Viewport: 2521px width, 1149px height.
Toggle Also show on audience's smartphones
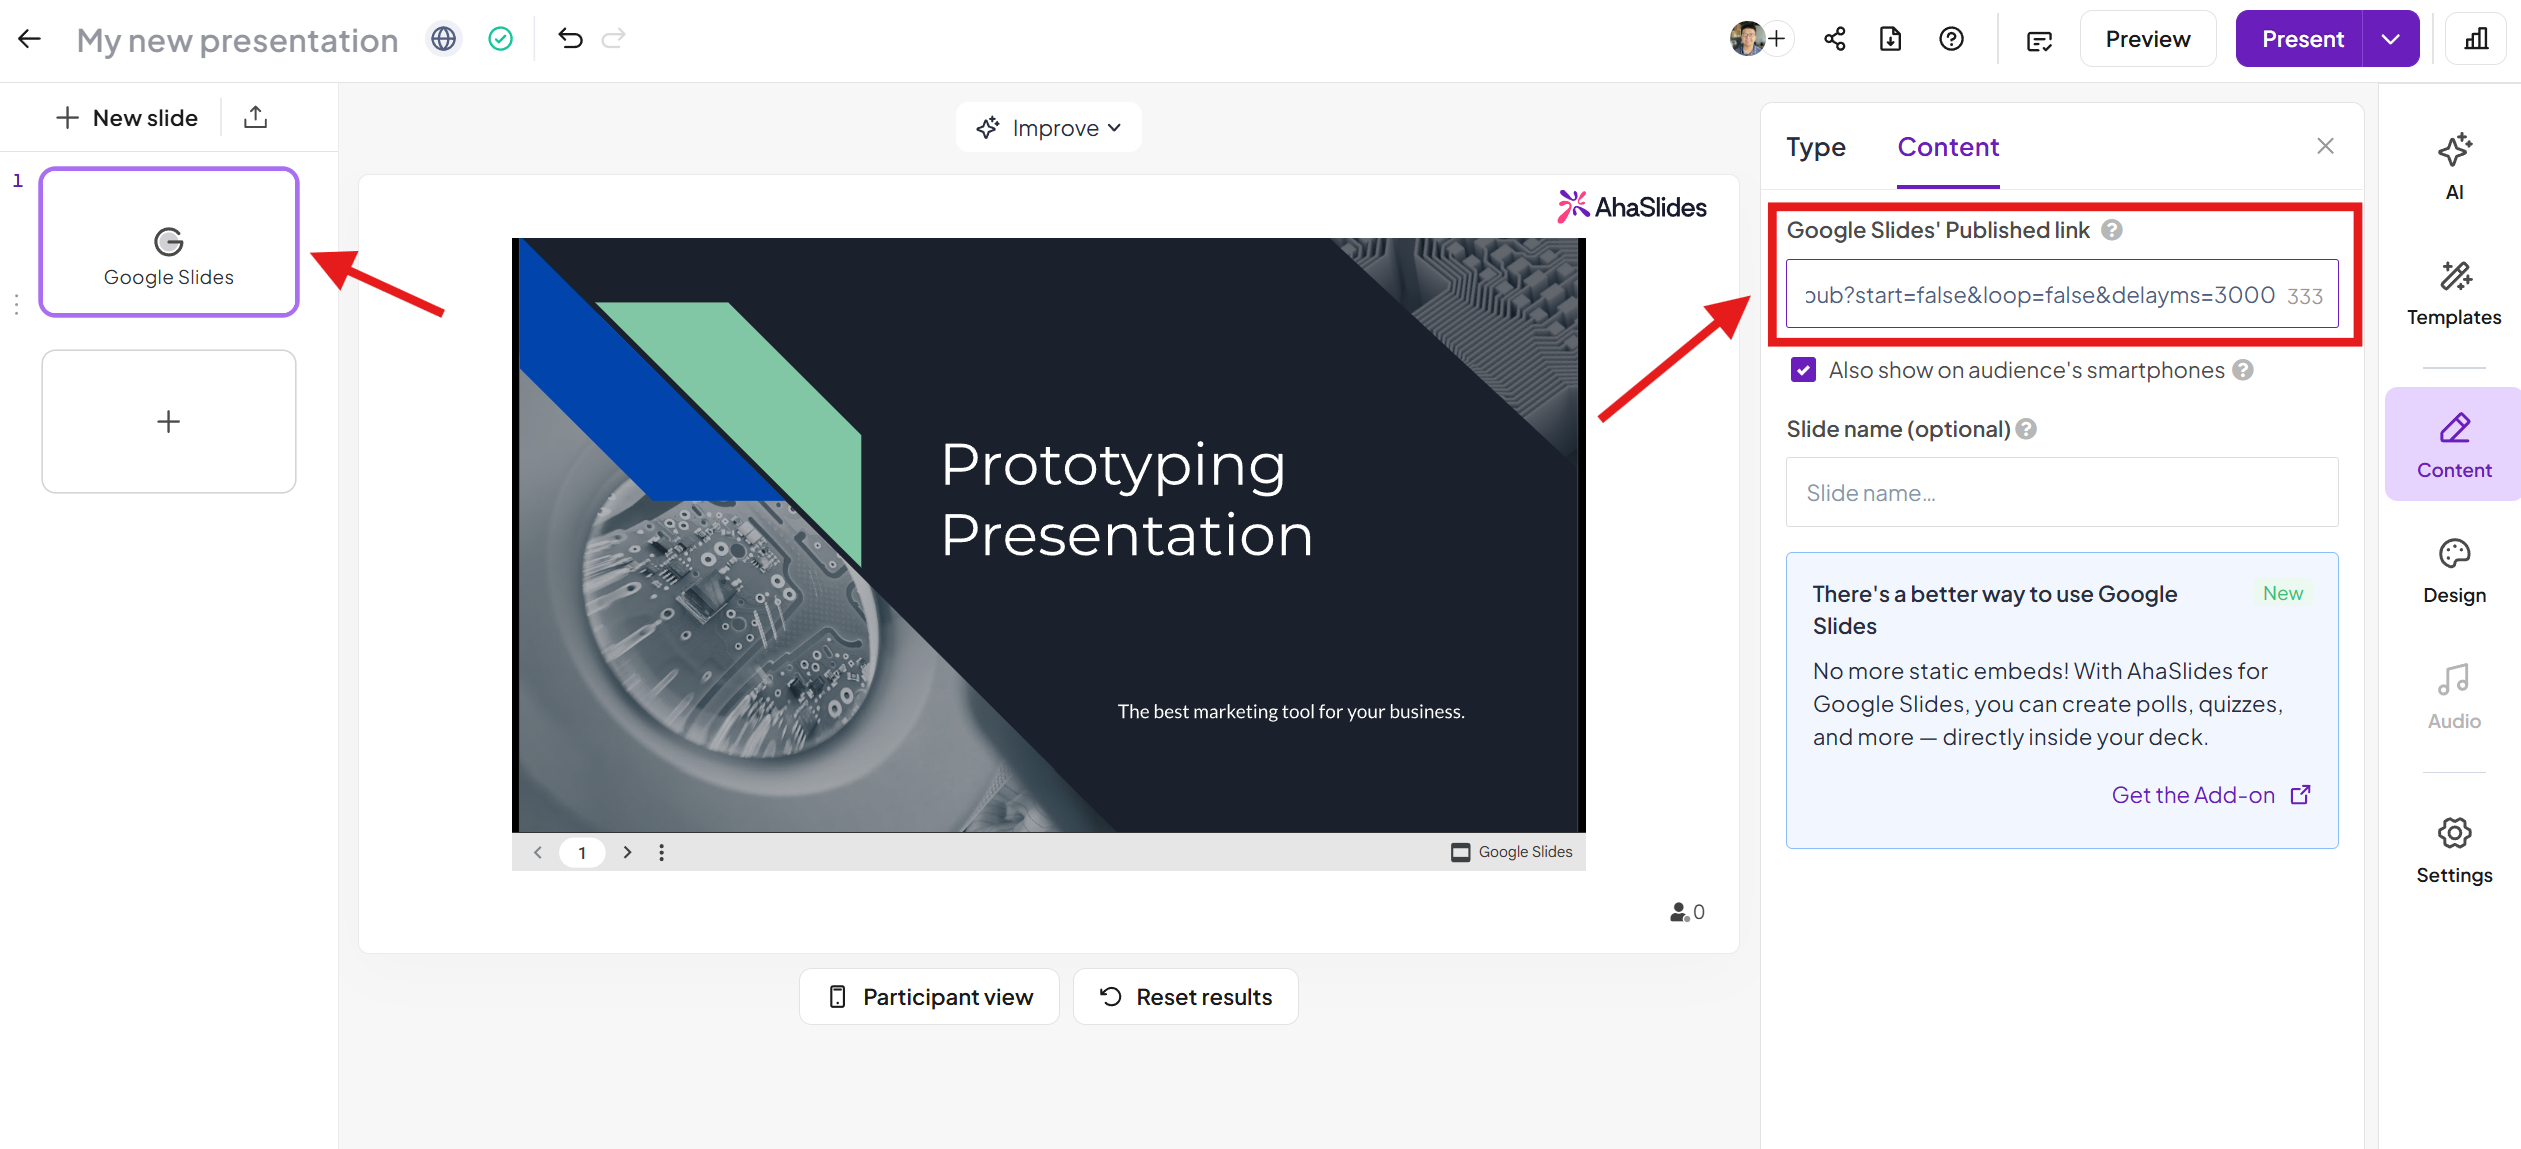coord(1803,370)
